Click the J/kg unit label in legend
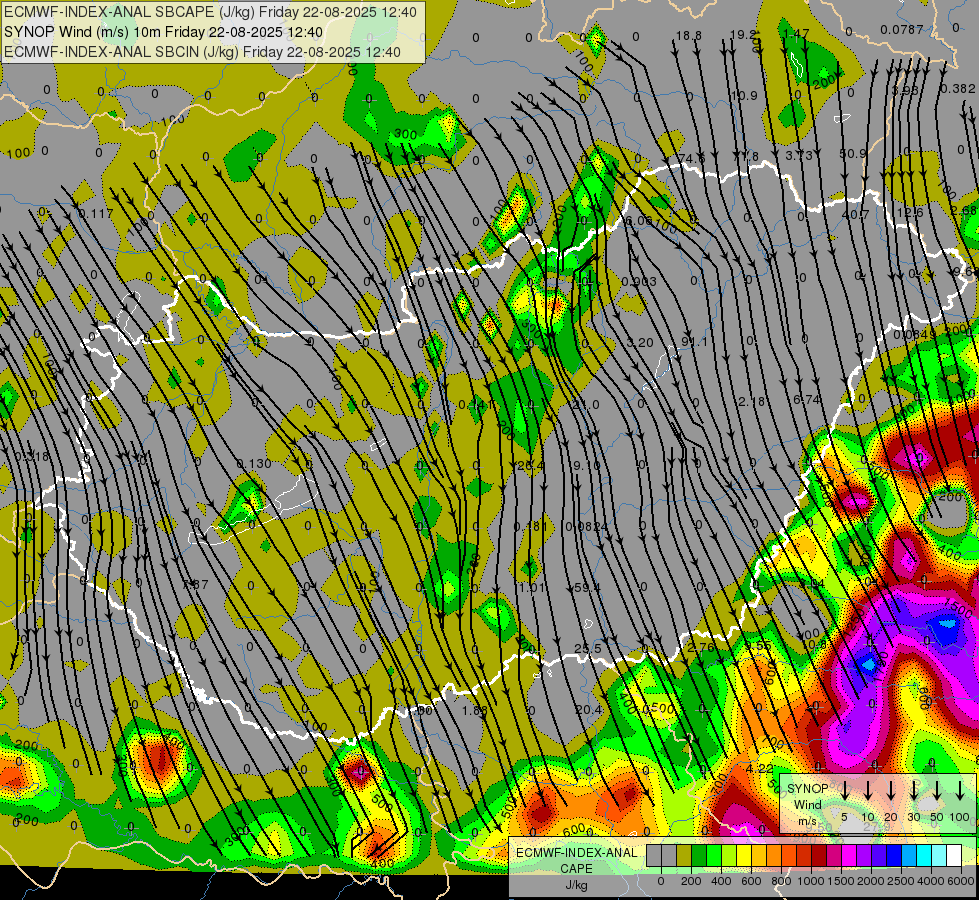Screen dimensions: 979x900 coord(576,885)
